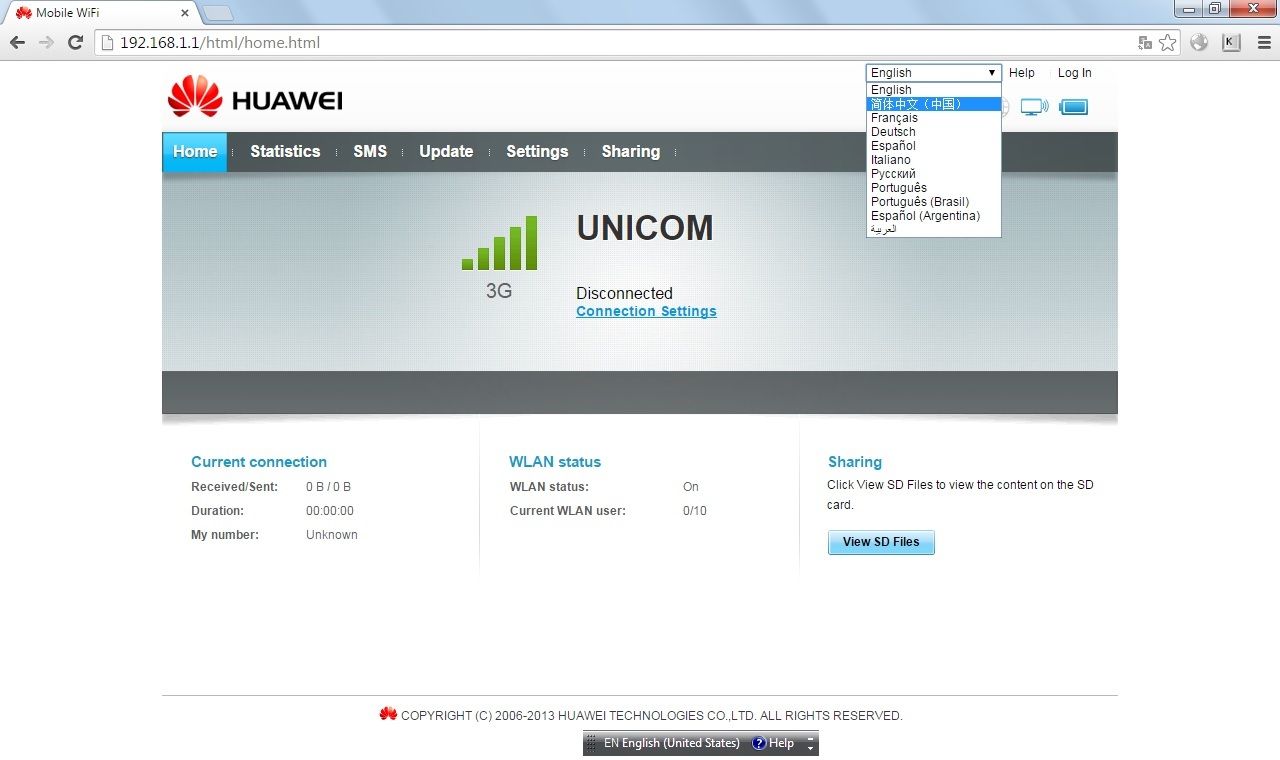The height and width of the screenshot is (760, 1280).
Task: Click the translate page icon in address bar
Action: [1145, 43]
